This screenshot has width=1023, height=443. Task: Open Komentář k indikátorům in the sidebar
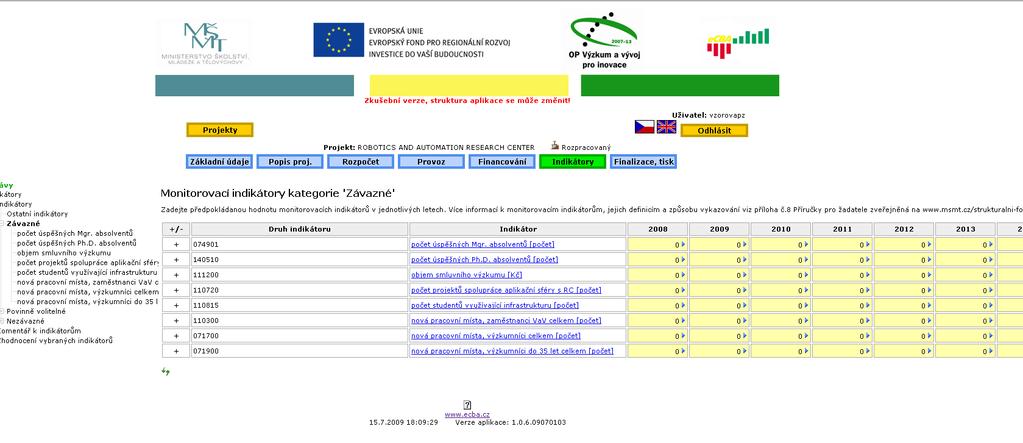(x=40, y=331)
